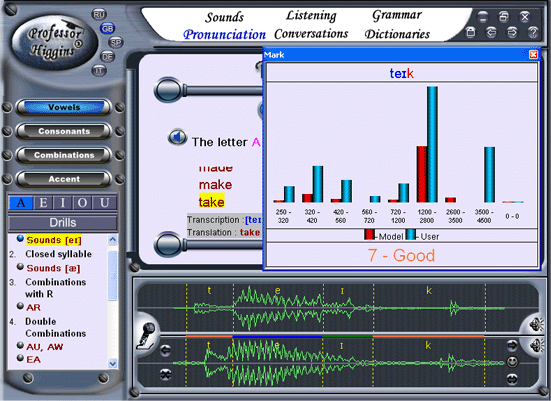This screenshot has width=551, height=401.
Task: Select the DE language button
Action: tap(107, 56)
